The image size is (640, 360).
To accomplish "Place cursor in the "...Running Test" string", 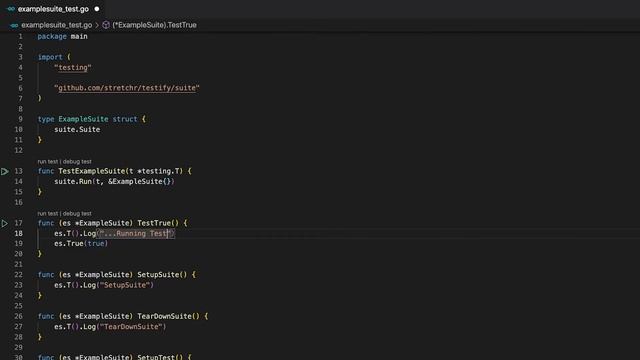I will coord(136,233).
